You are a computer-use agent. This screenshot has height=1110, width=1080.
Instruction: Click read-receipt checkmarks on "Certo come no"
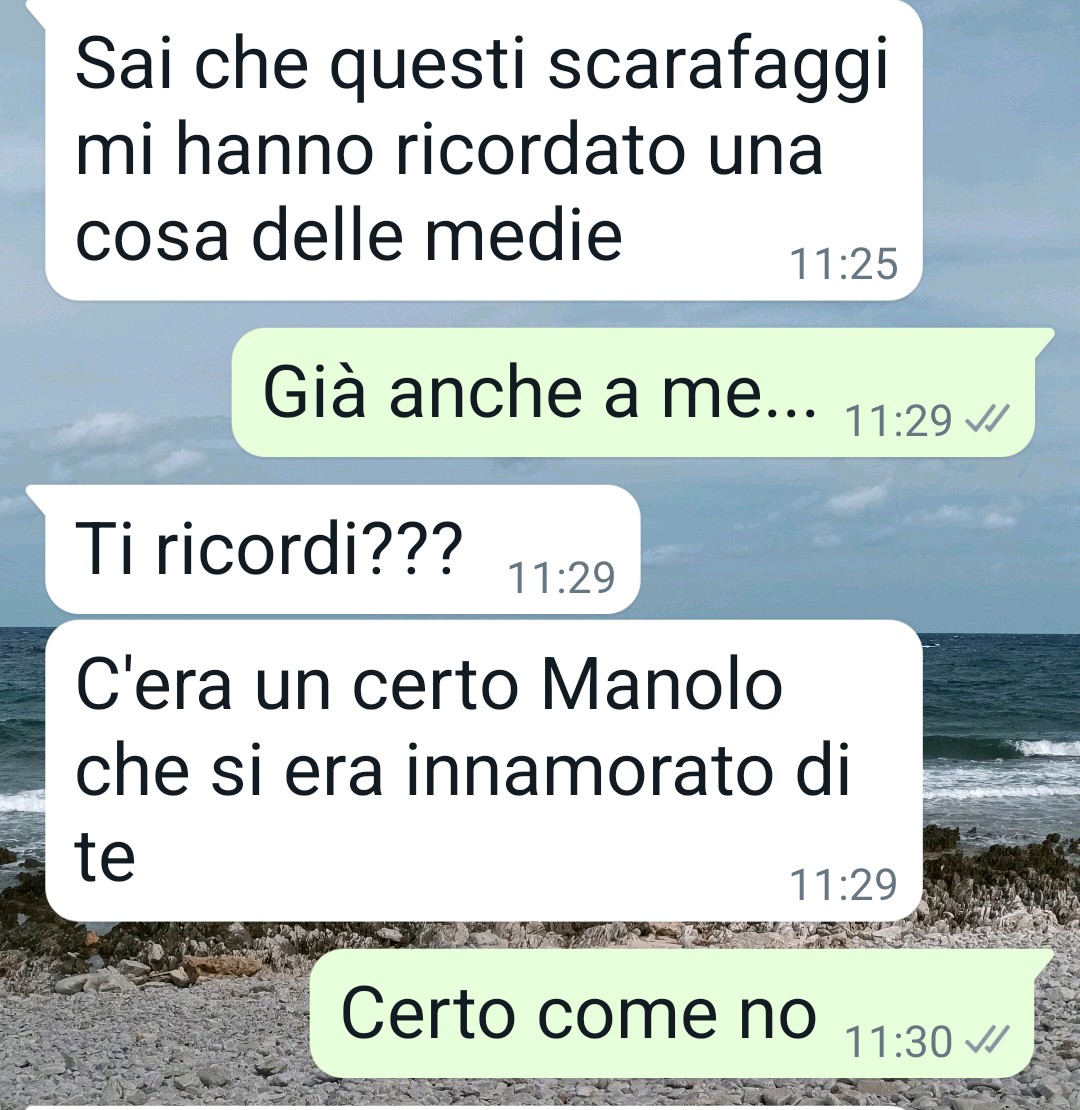tap(987, 1041)
